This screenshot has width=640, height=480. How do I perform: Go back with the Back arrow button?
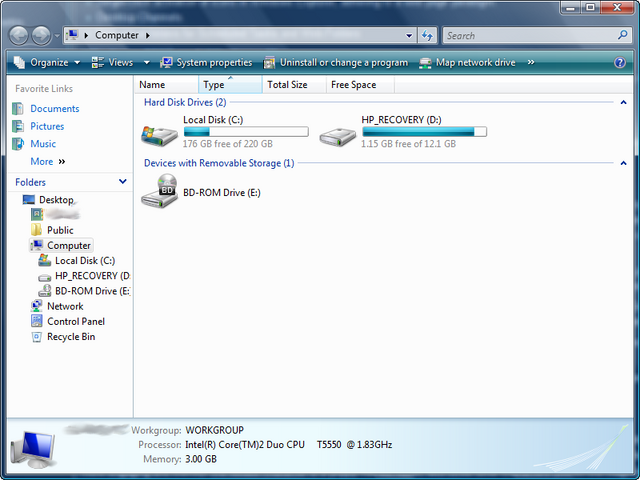[x=19, y=36]
